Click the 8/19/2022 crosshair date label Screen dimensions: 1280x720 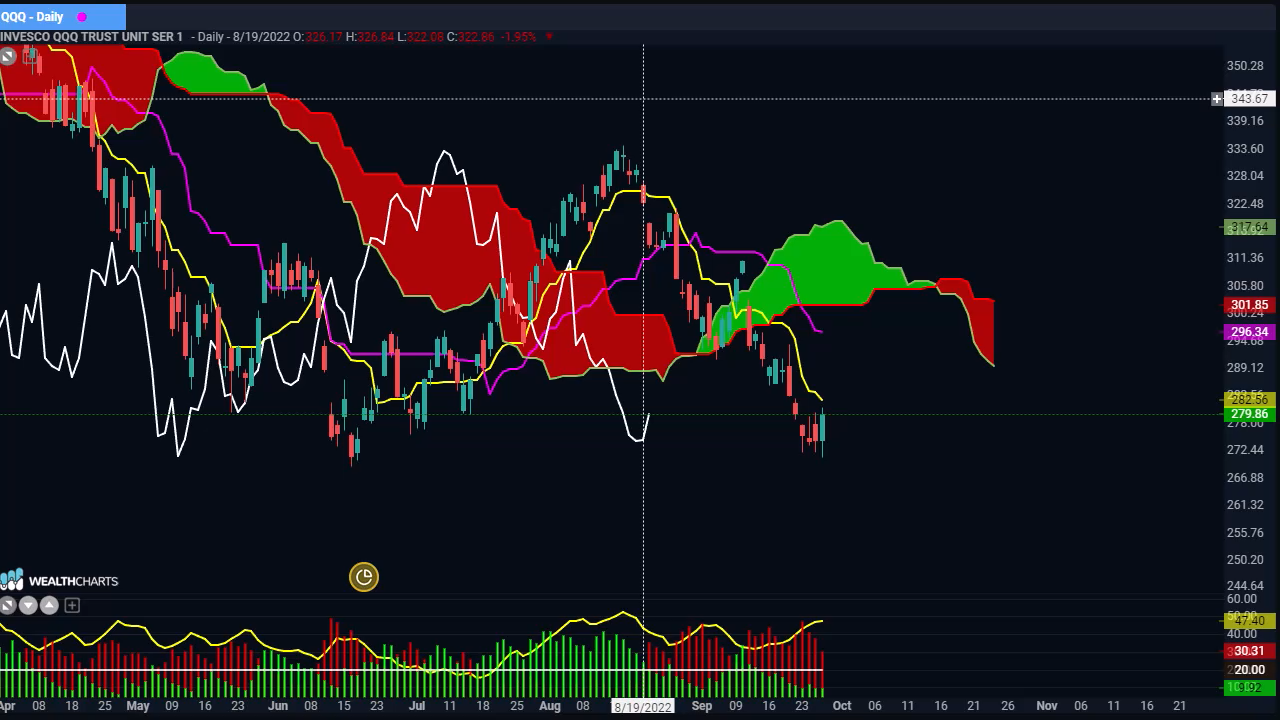(x=643, y=707)
